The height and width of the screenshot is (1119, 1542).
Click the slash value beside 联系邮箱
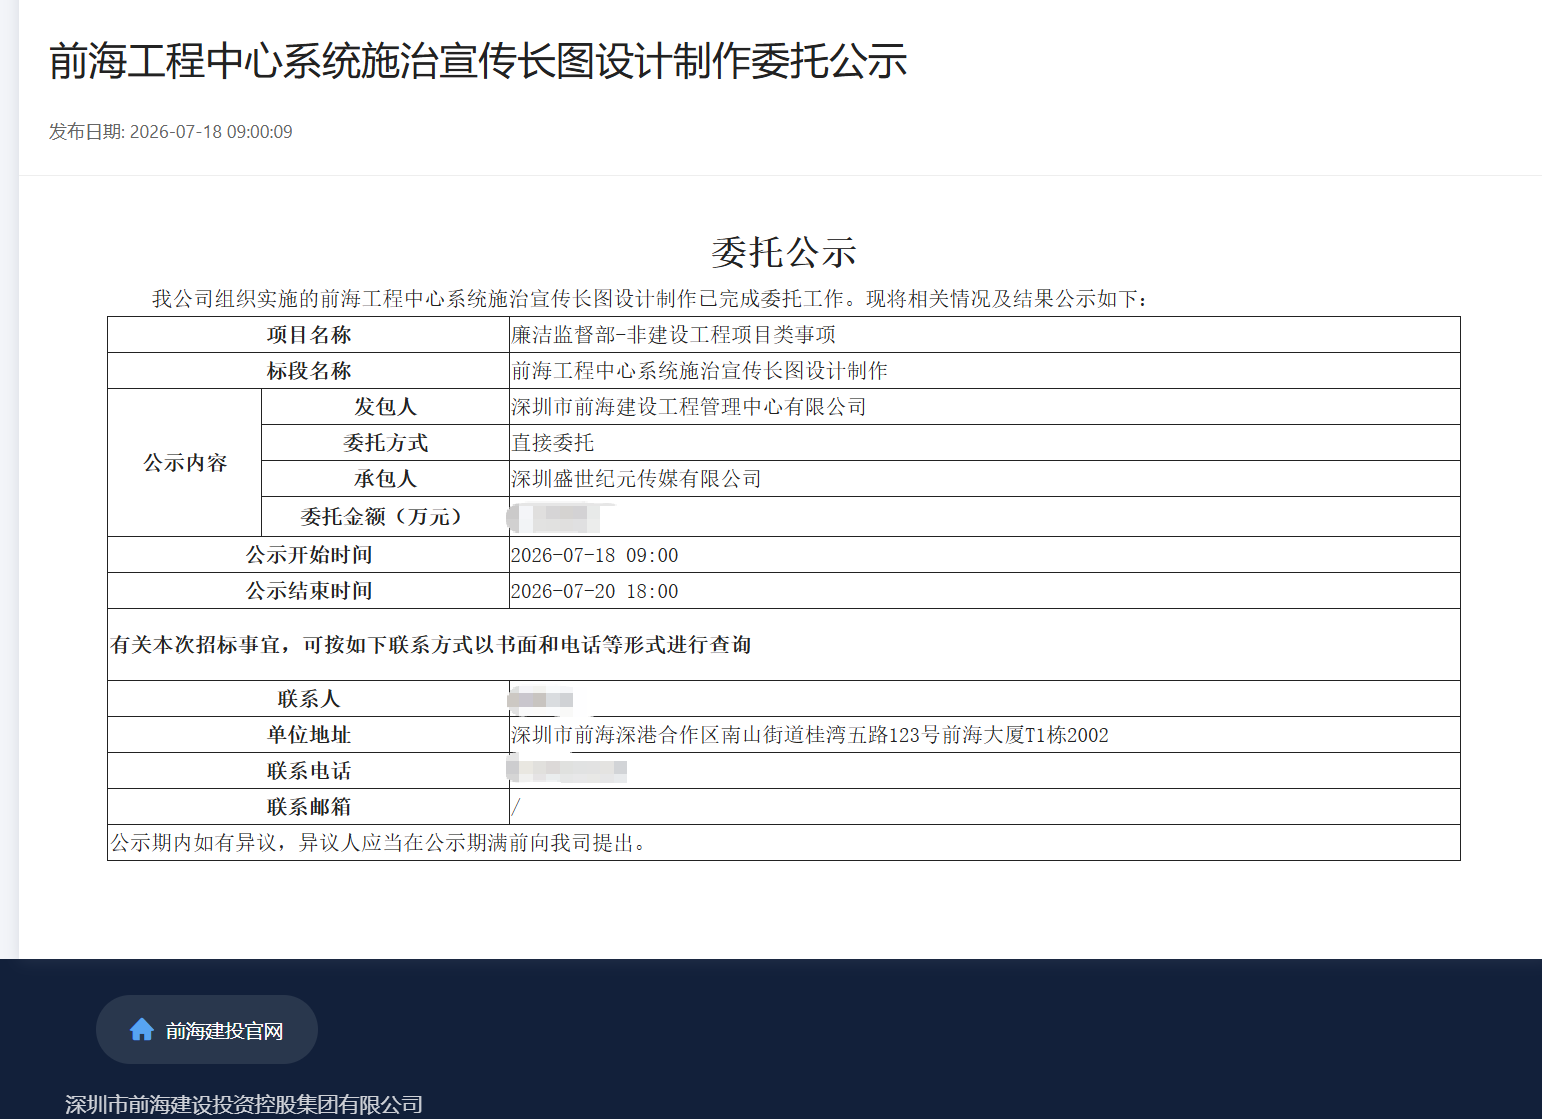516,807
